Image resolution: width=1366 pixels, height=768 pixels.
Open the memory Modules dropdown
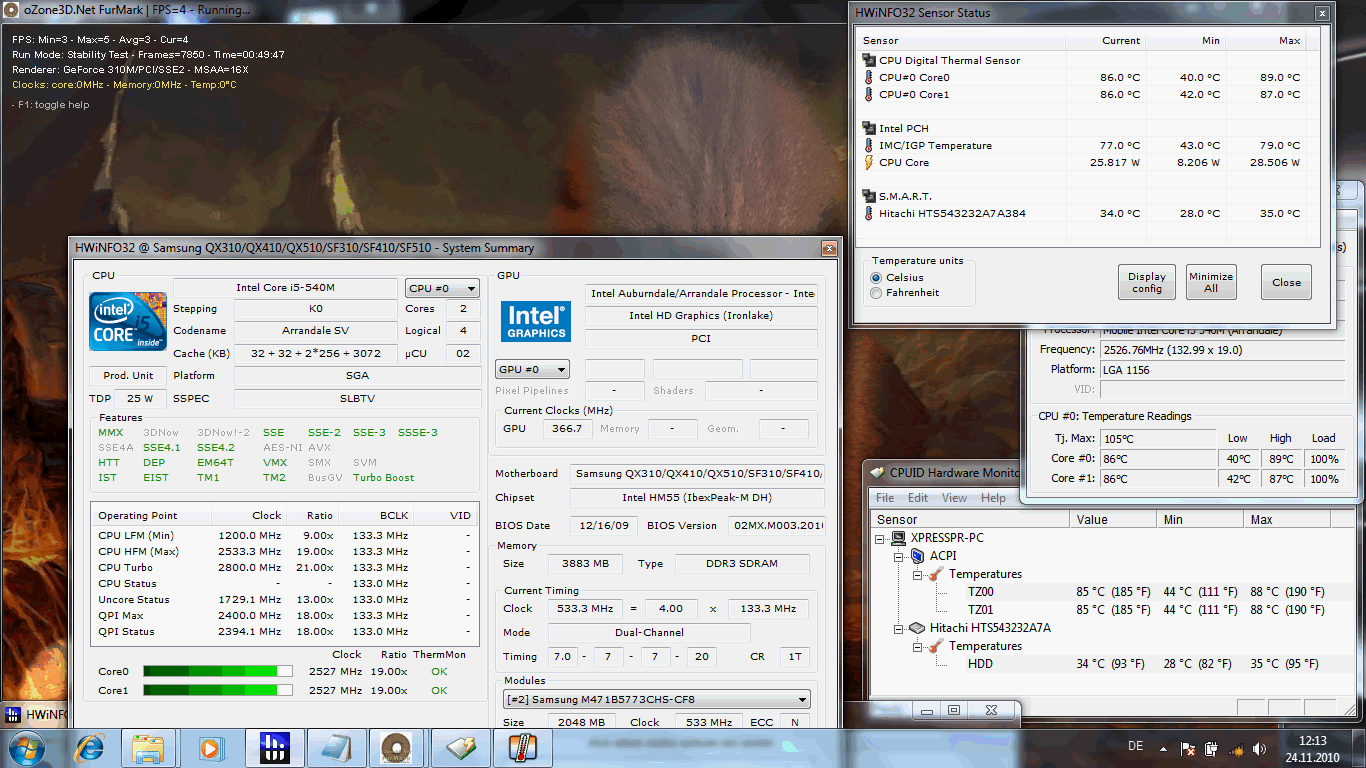pos(656,699)
